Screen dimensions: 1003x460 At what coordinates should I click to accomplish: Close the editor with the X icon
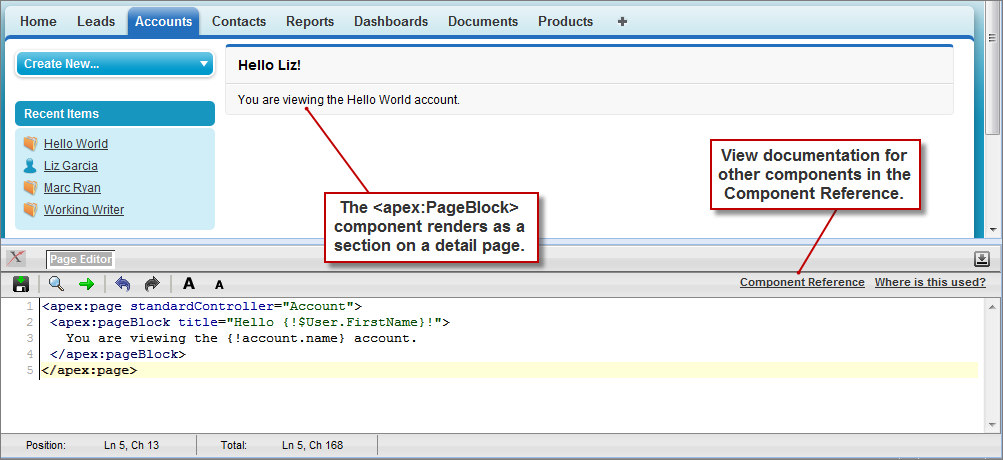[x=16, y=258]
